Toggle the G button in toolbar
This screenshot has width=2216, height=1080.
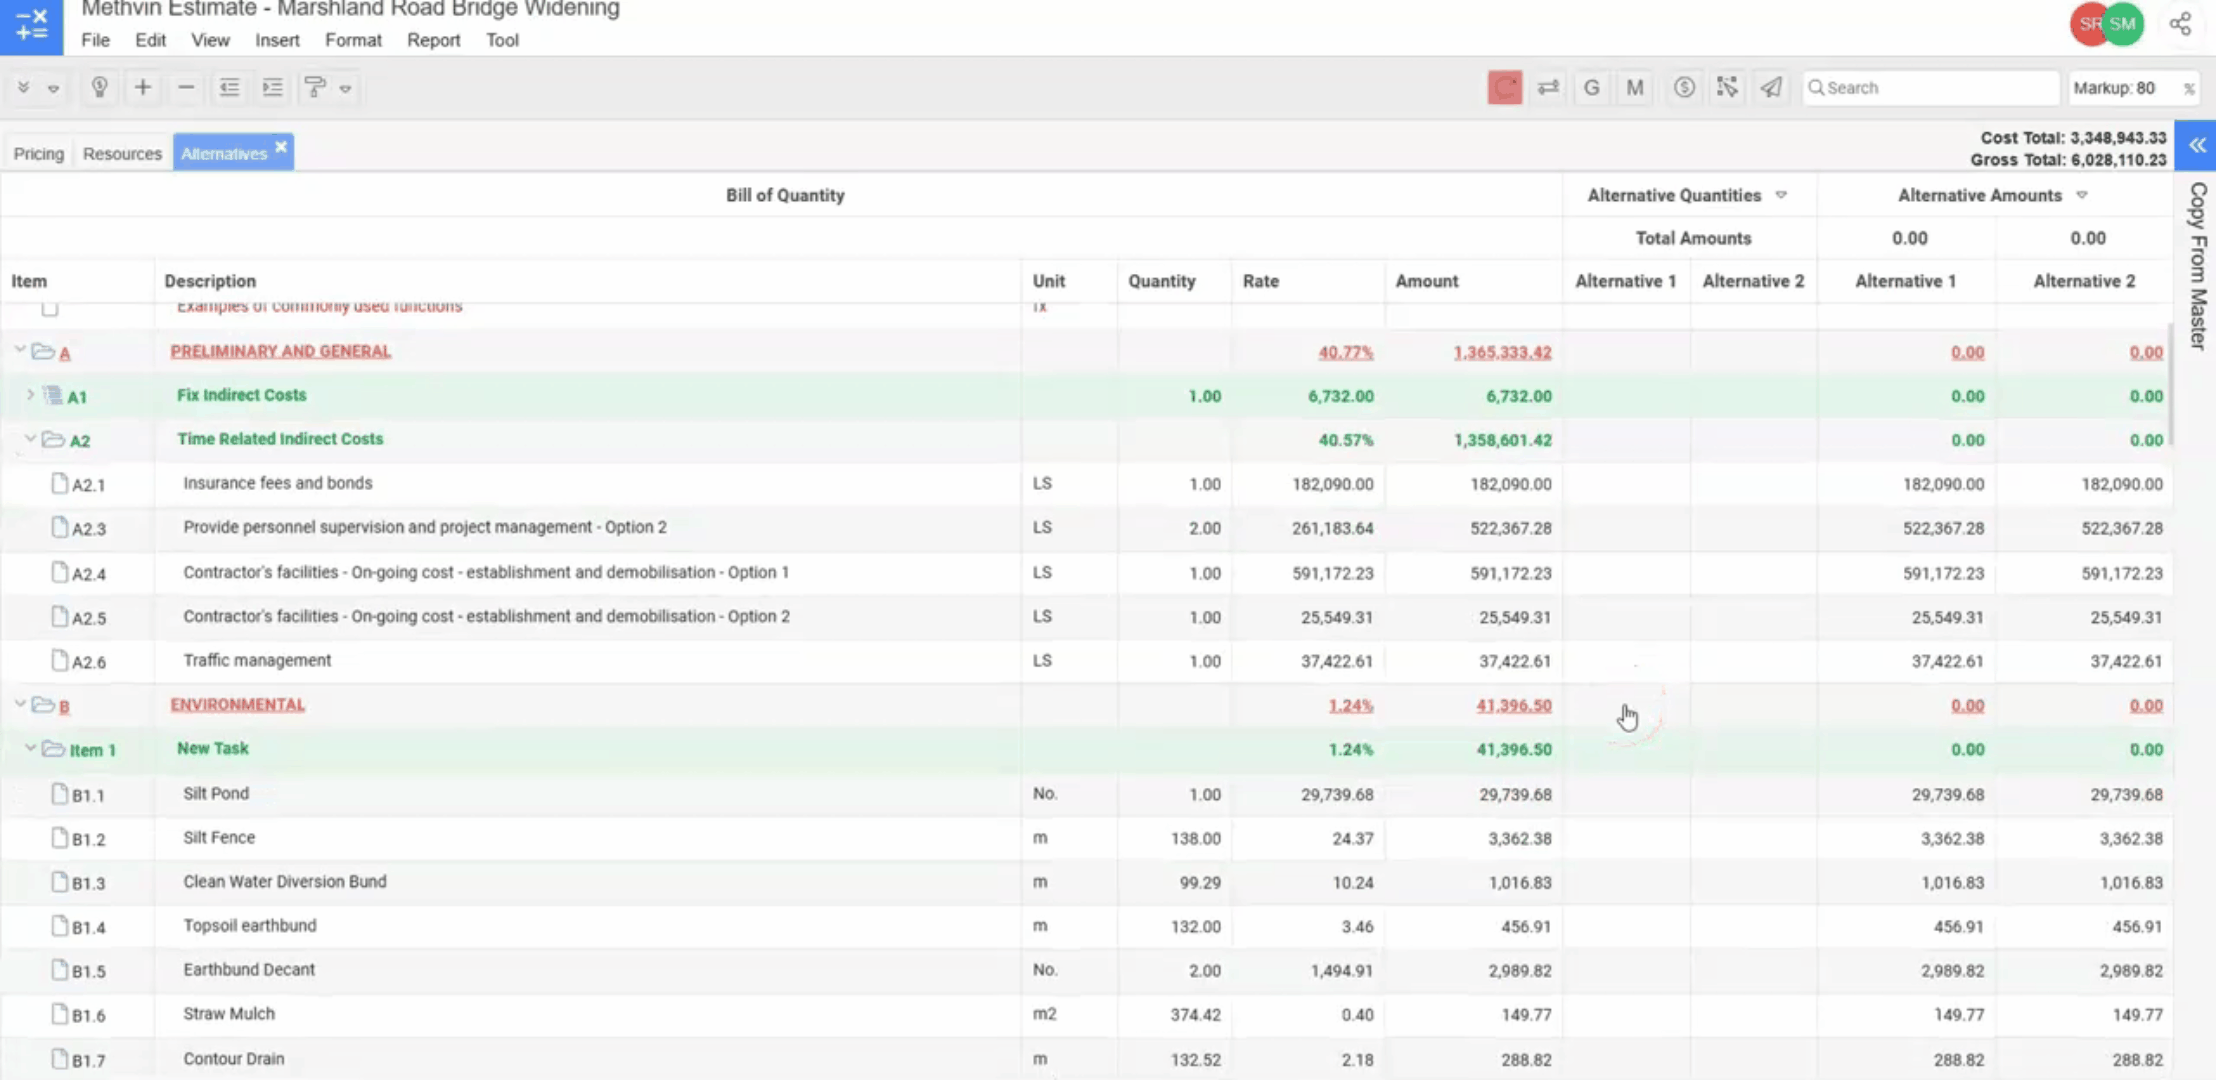[x=1591, y=88]
